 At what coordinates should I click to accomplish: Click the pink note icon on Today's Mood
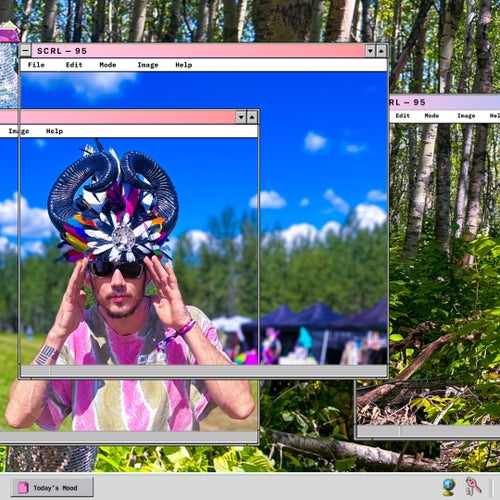[23, 488]
